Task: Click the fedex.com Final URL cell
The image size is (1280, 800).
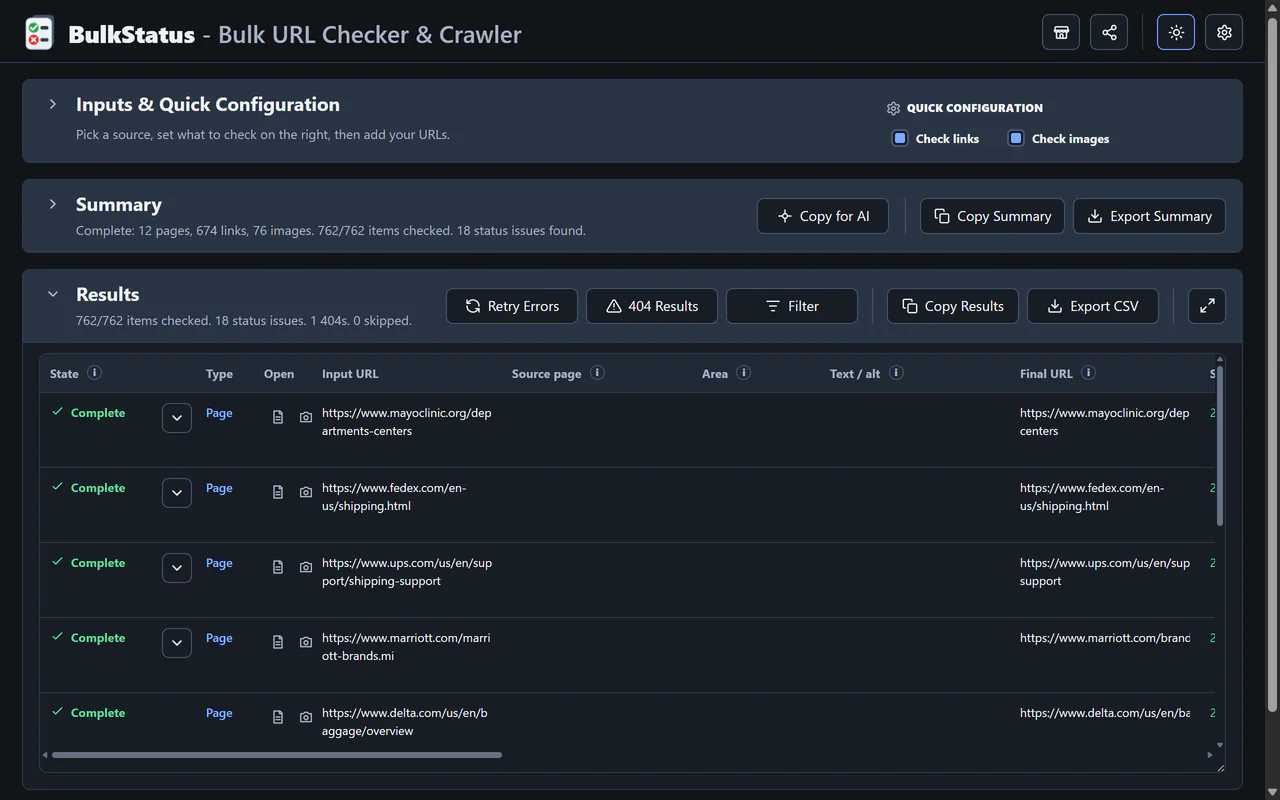Action: click(x=1092, y=497)
